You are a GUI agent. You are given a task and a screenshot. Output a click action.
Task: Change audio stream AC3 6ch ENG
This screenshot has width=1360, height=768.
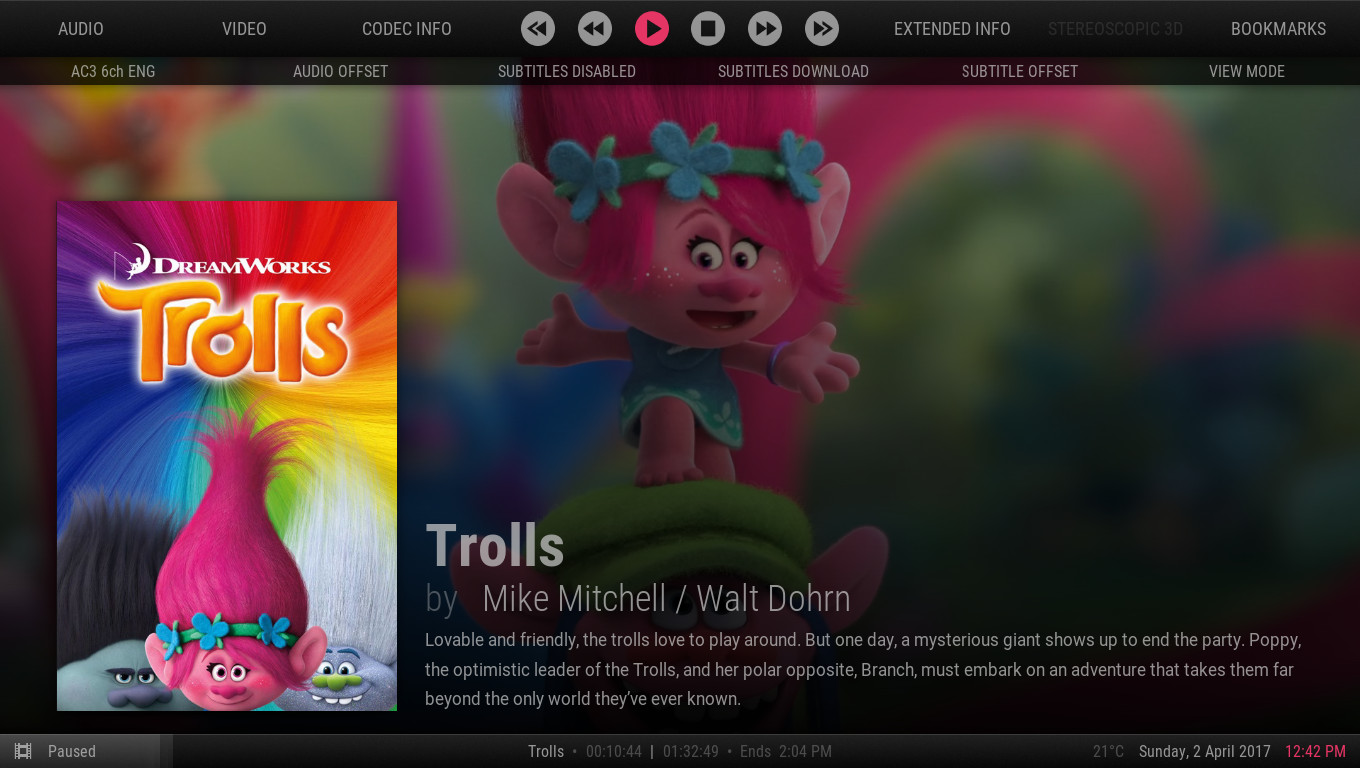point(113,71)
